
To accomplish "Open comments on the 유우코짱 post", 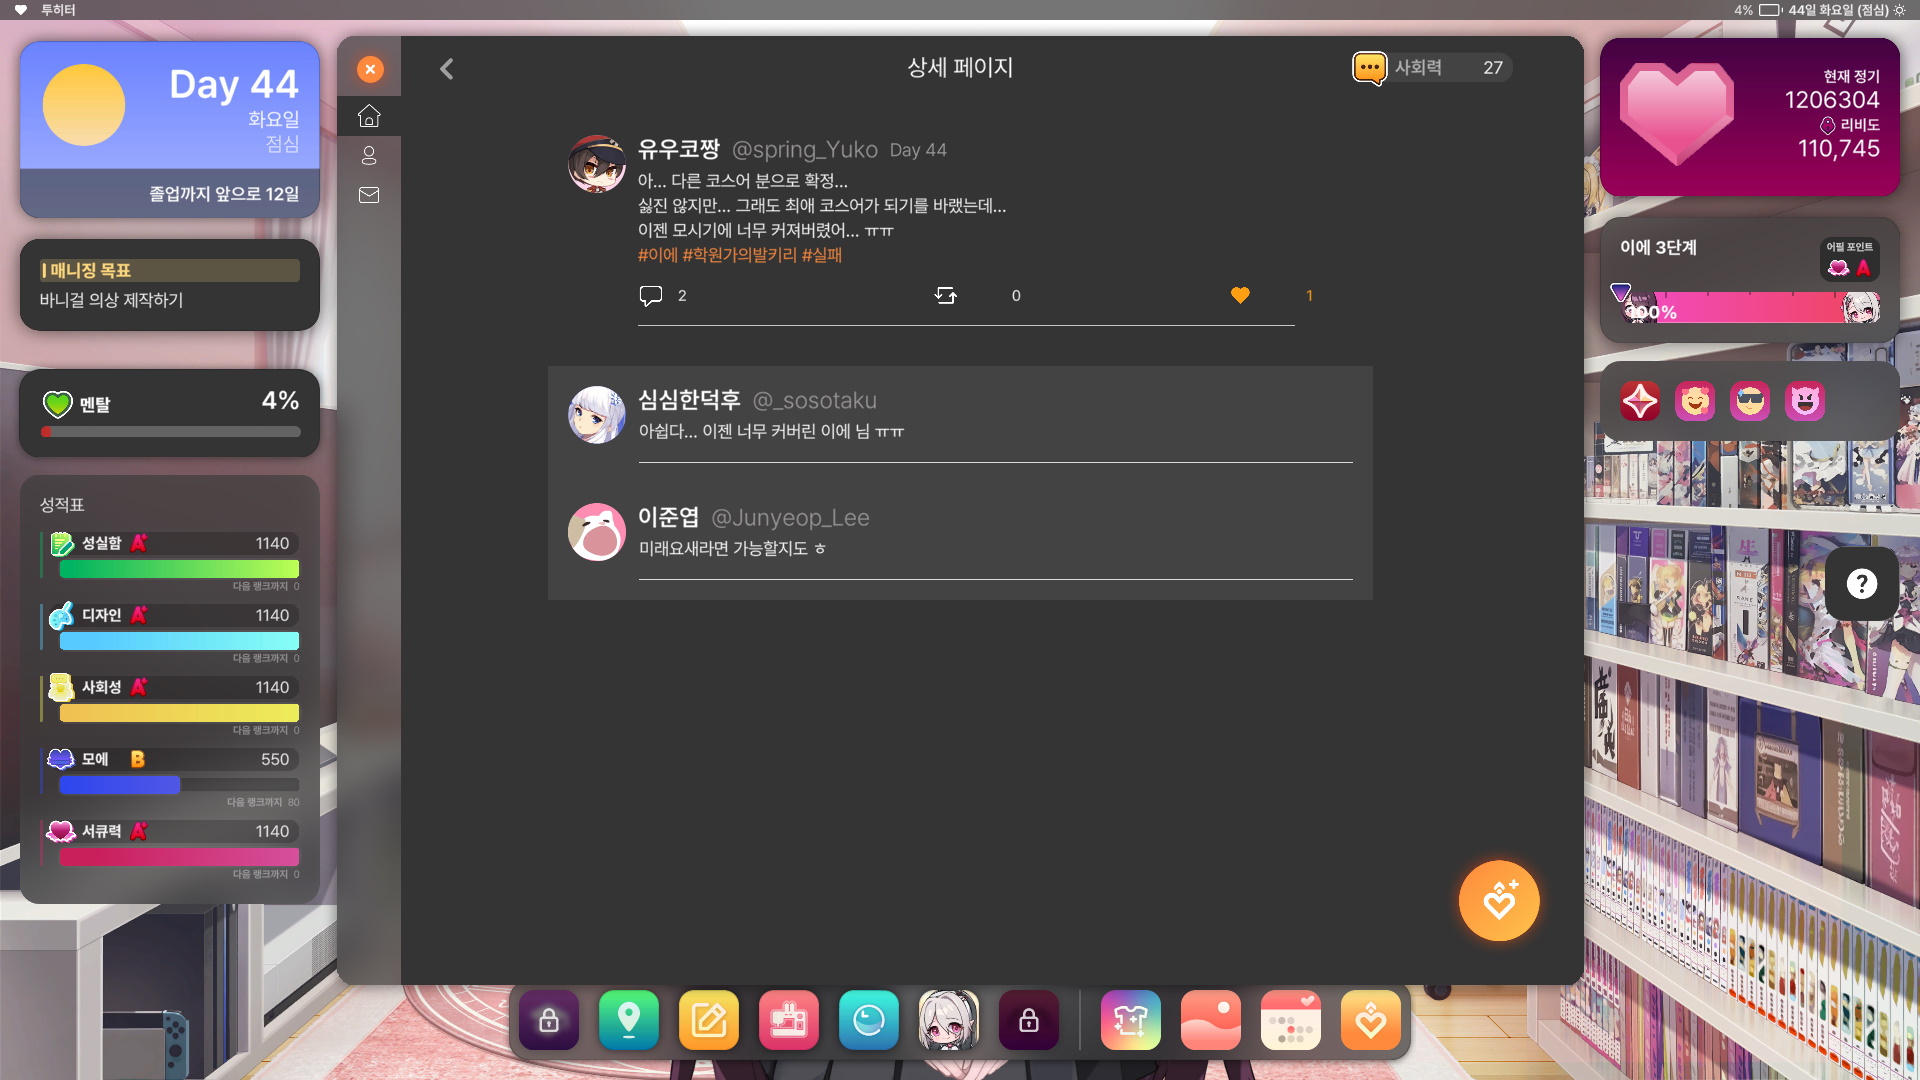I will coord(651,295).
